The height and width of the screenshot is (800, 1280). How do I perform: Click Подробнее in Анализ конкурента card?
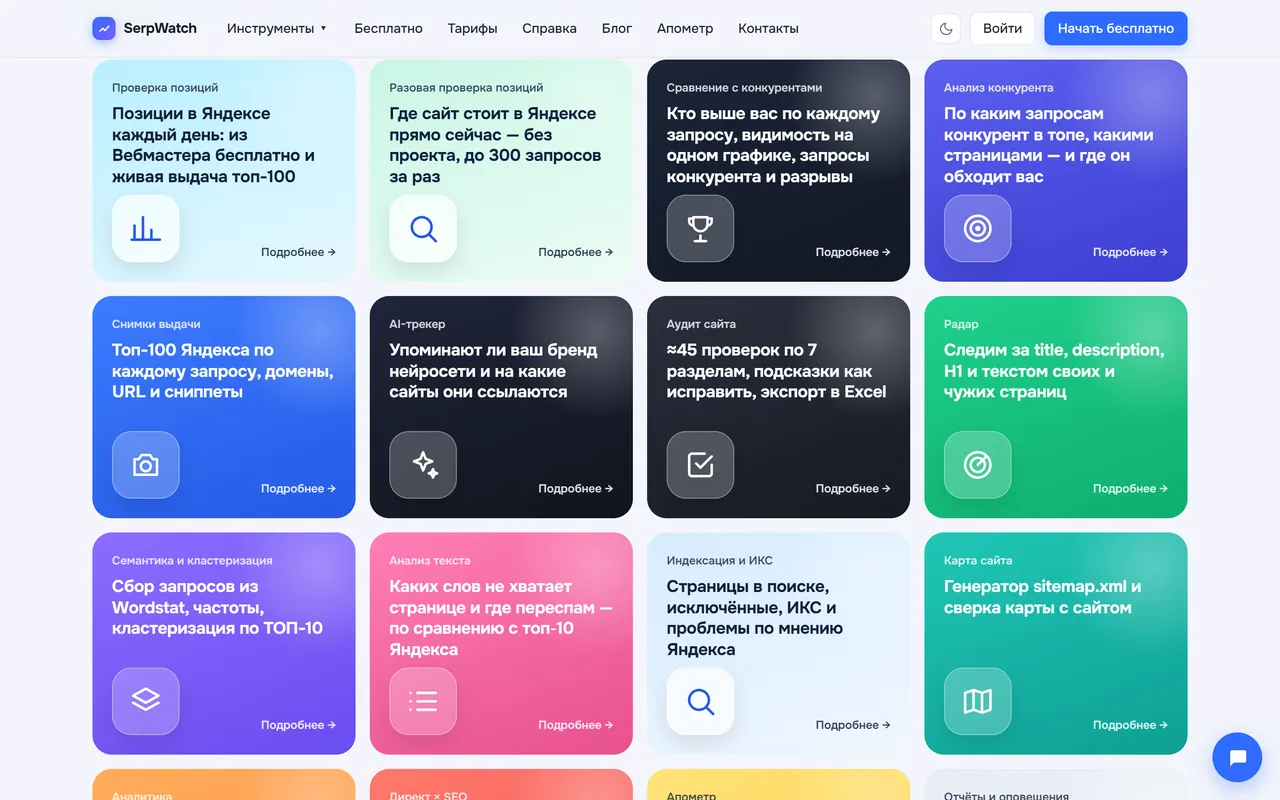click(1130, 252)
